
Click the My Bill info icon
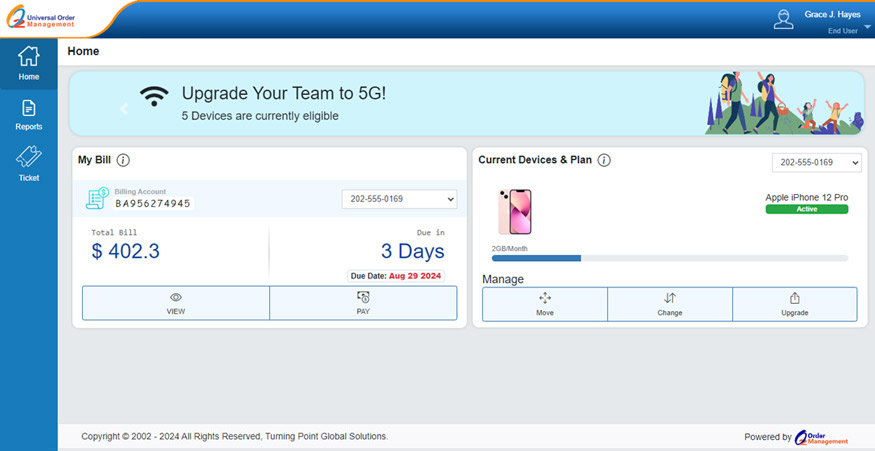click(123, 160)
